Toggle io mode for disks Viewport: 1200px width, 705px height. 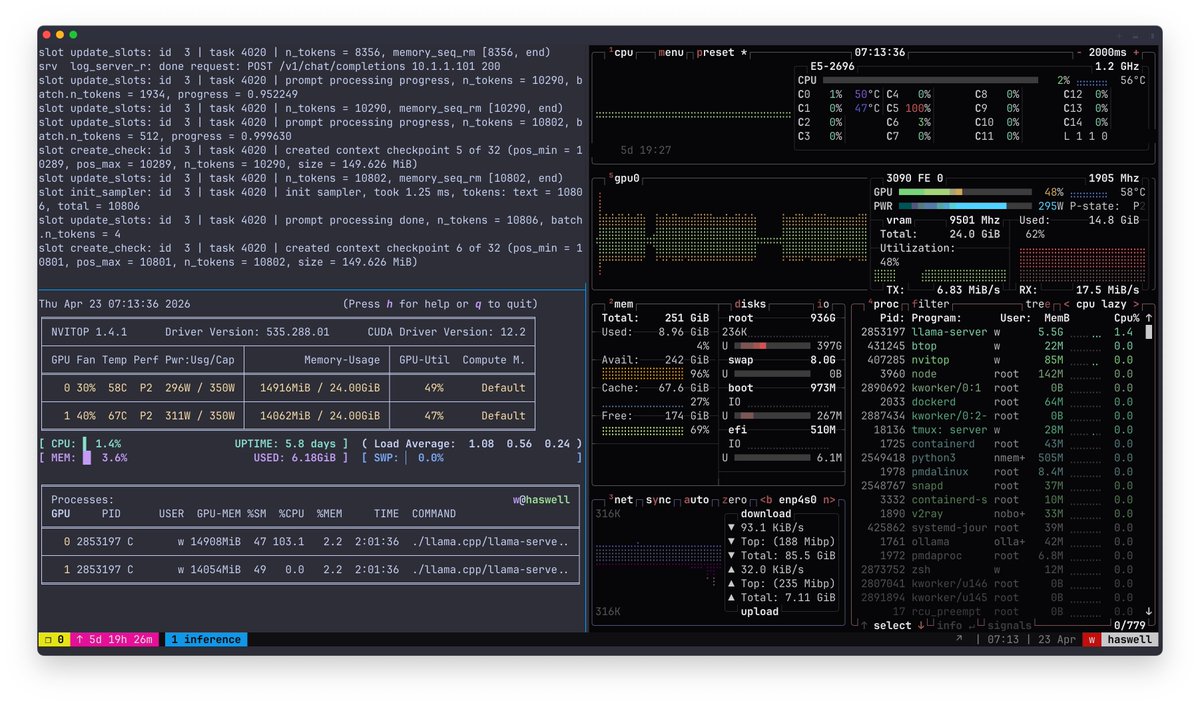pyautogui.click(x=823, y=304)
